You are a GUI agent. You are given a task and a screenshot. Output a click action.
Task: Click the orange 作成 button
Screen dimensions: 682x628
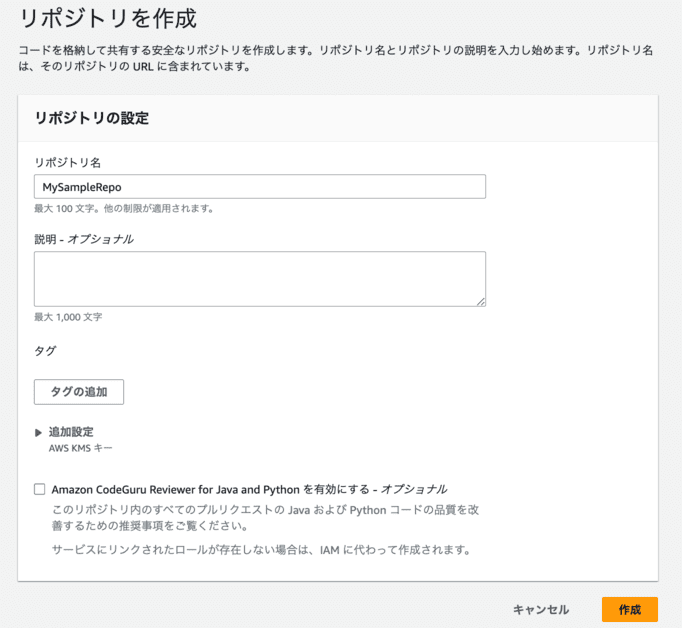click(x=629, y=609)
